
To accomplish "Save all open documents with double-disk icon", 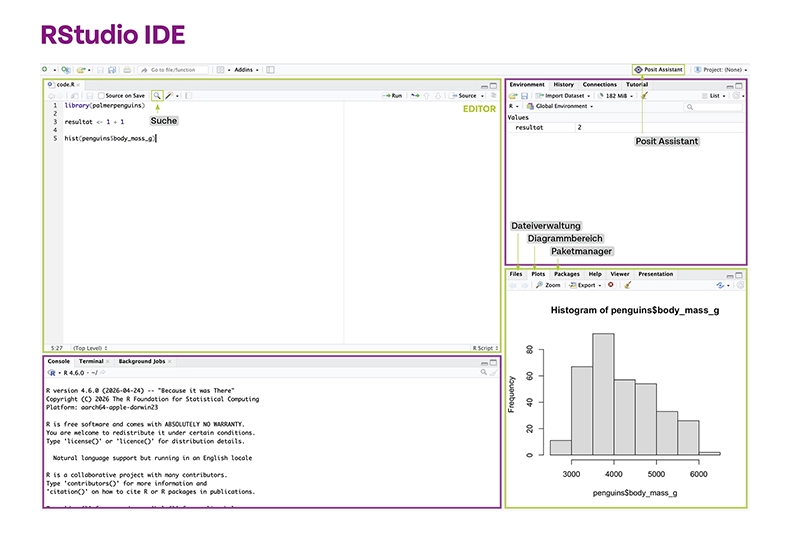I will 112,70.
